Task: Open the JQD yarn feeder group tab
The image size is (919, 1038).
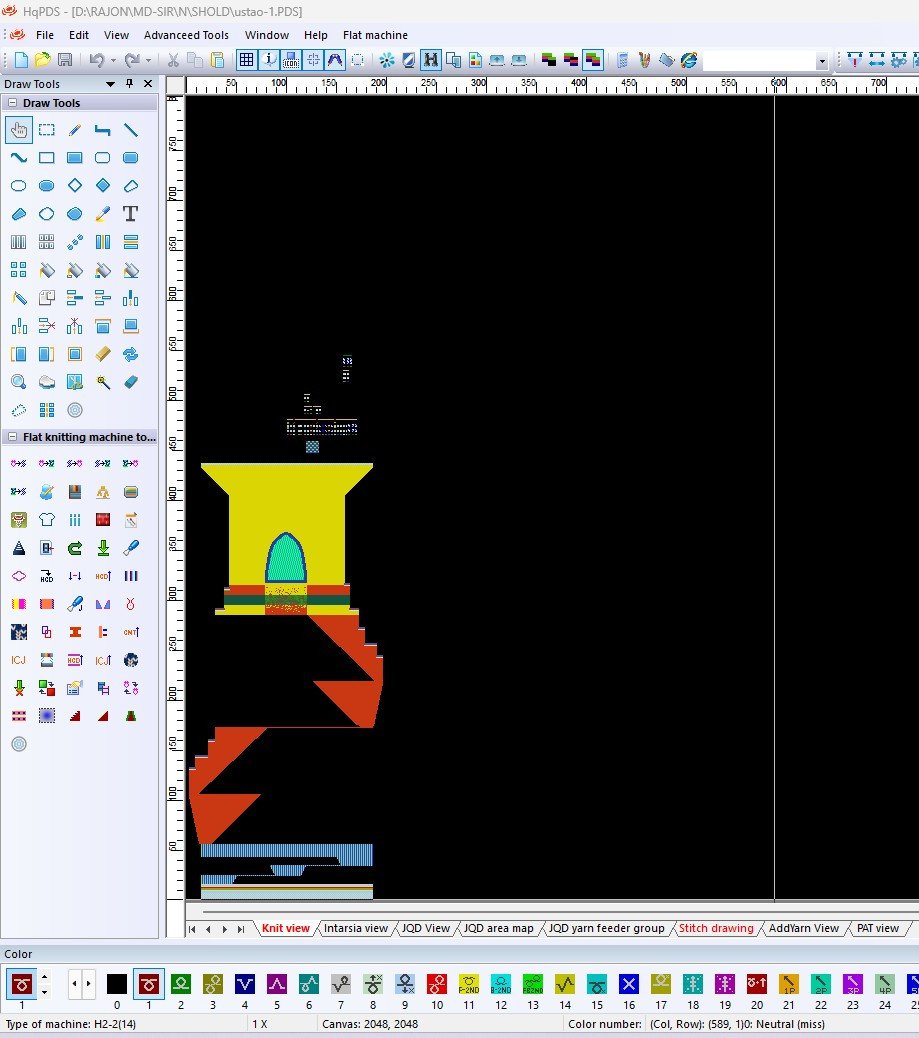Action: [606, 928]
